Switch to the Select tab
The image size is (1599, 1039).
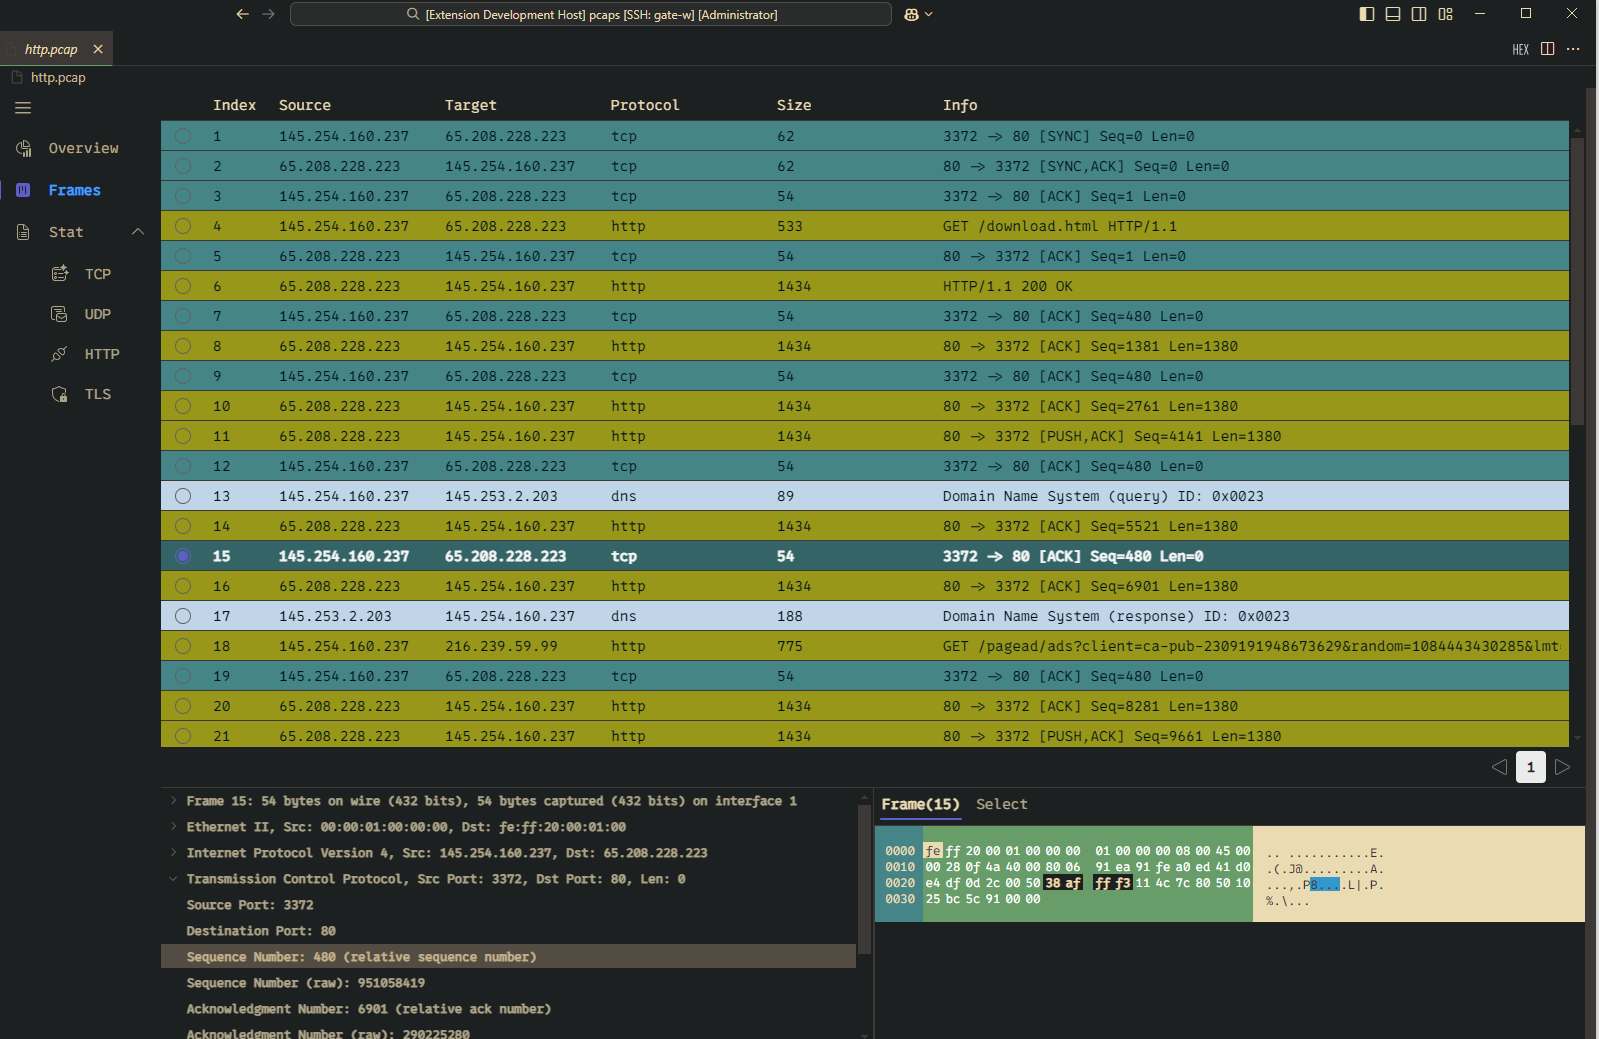pyautogui.click(x=1002, y=804)
